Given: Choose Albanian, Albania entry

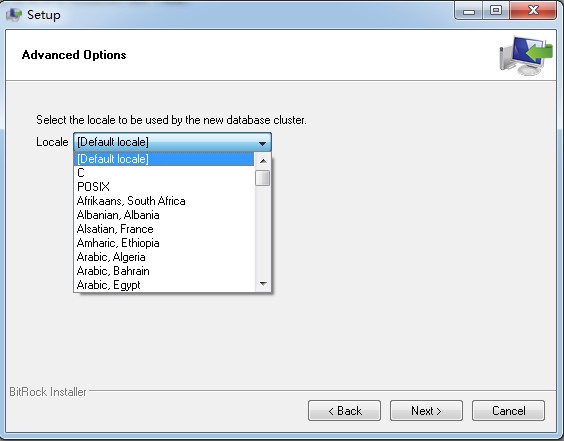Looking at the screenshot, I should (x=164, y=215).
